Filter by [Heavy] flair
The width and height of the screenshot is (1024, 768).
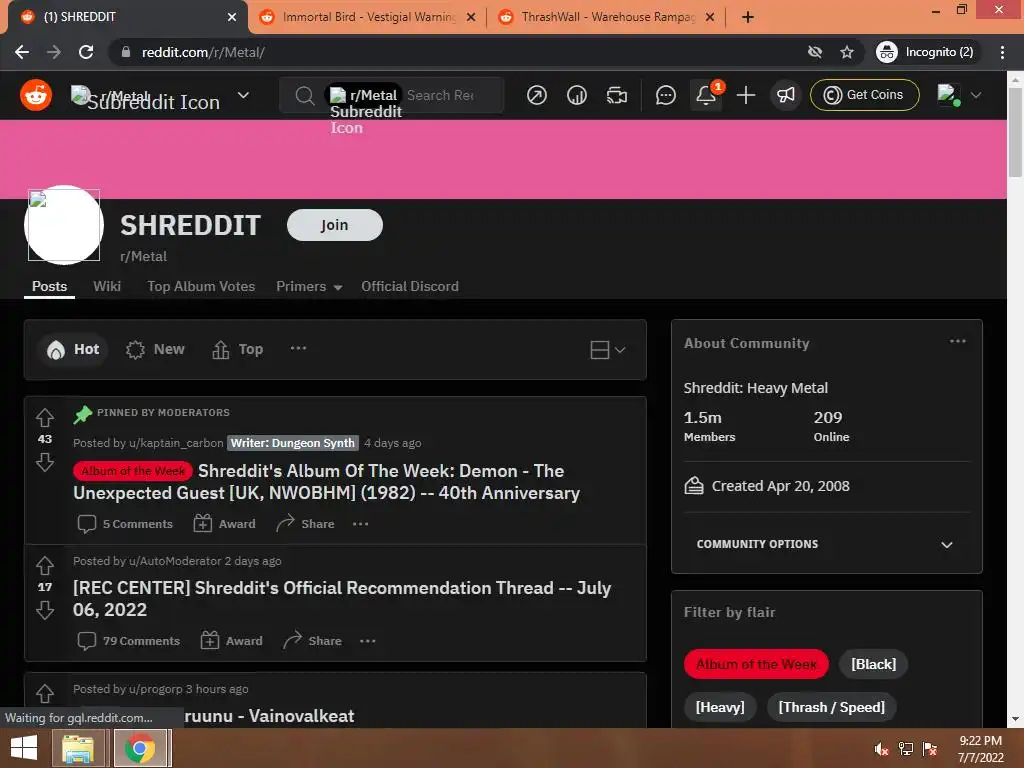coord(720,707)
